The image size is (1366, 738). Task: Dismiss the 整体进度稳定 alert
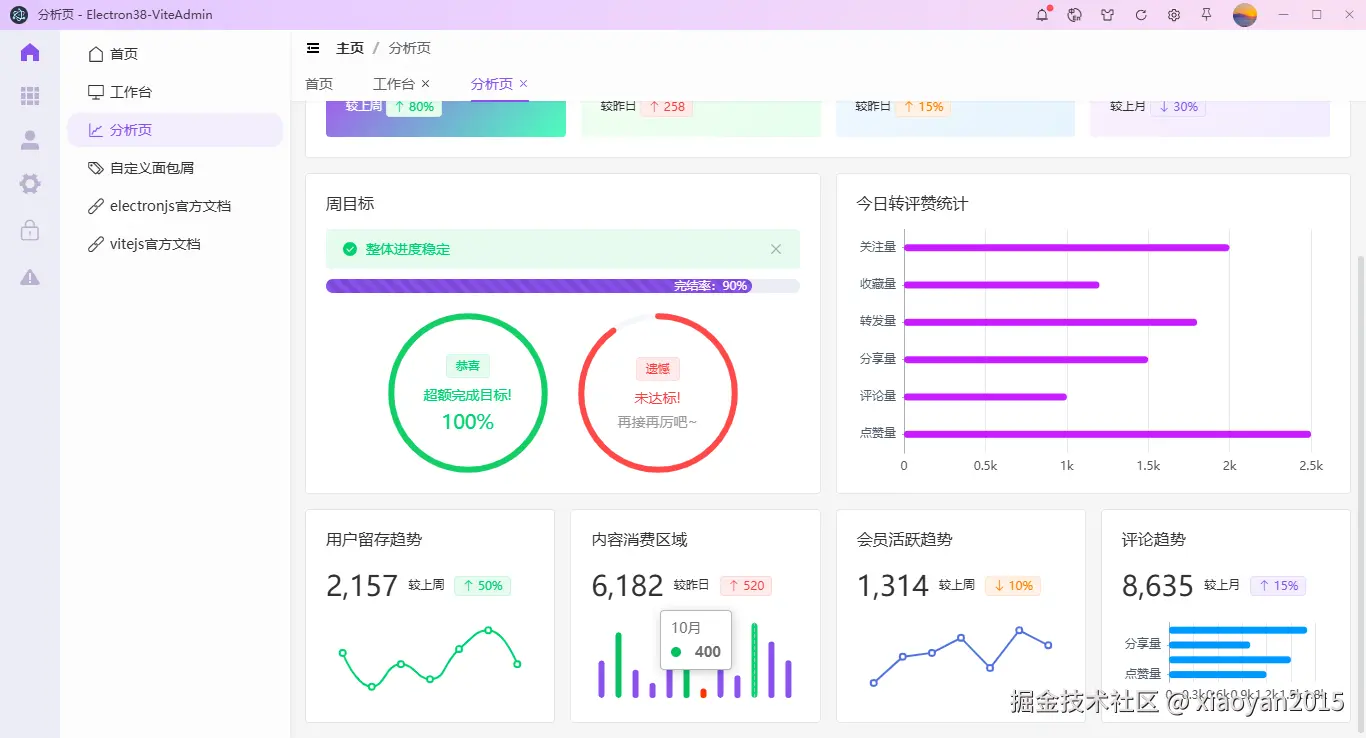pos(776,249)
